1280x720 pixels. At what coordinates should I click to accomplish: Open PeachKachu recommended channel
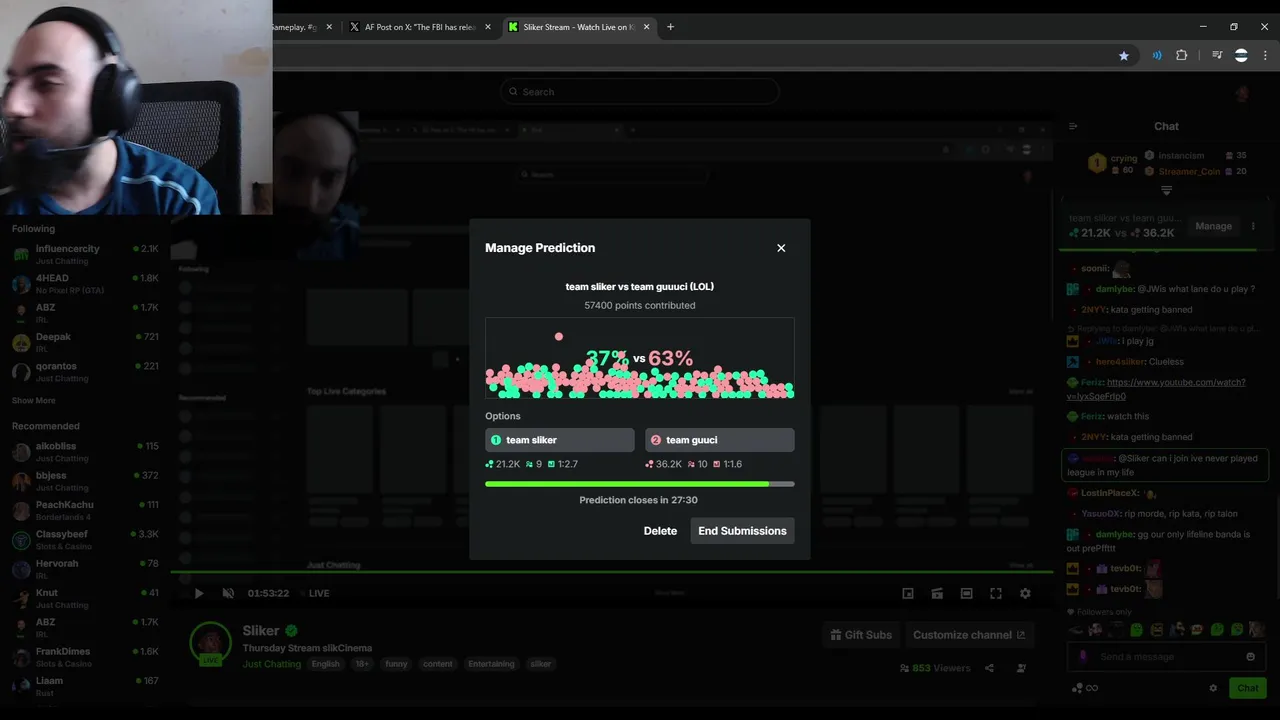[x=86, y=510]
